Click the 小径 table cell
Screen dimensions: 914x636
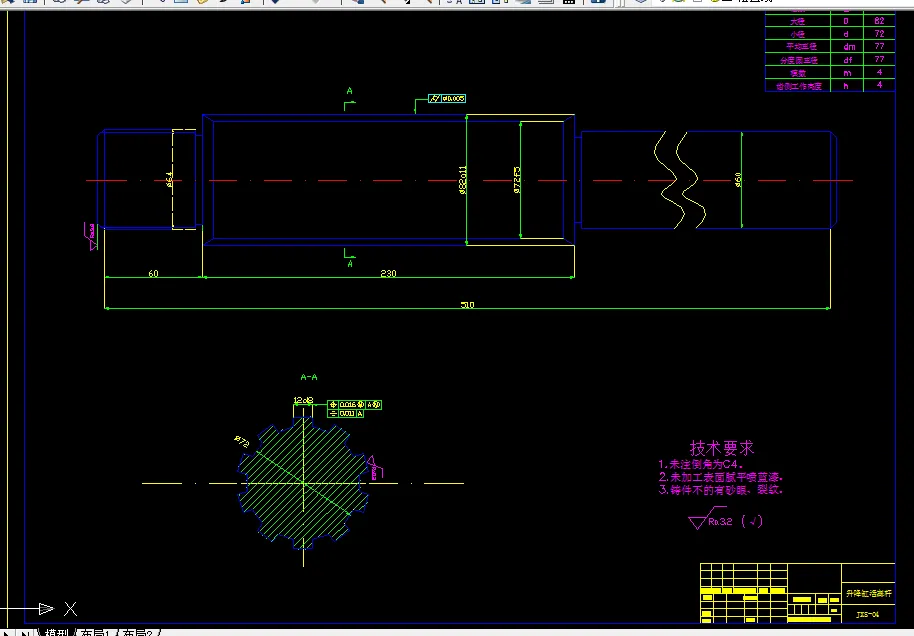click(x=797, y=34)
